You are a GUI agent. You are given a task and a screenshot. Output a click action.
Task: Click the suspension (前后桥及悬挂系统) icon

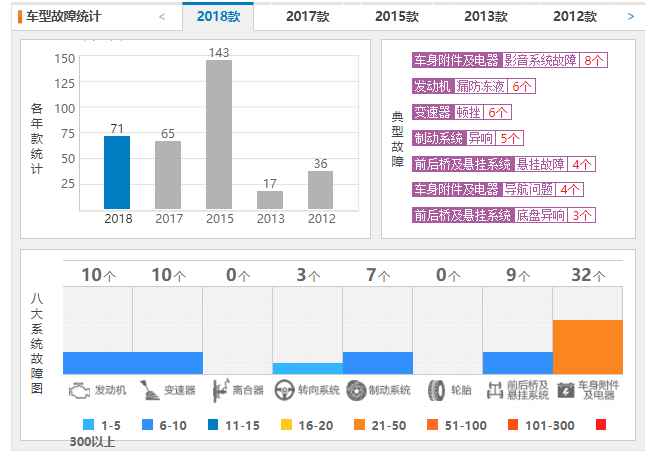point(495,390)
